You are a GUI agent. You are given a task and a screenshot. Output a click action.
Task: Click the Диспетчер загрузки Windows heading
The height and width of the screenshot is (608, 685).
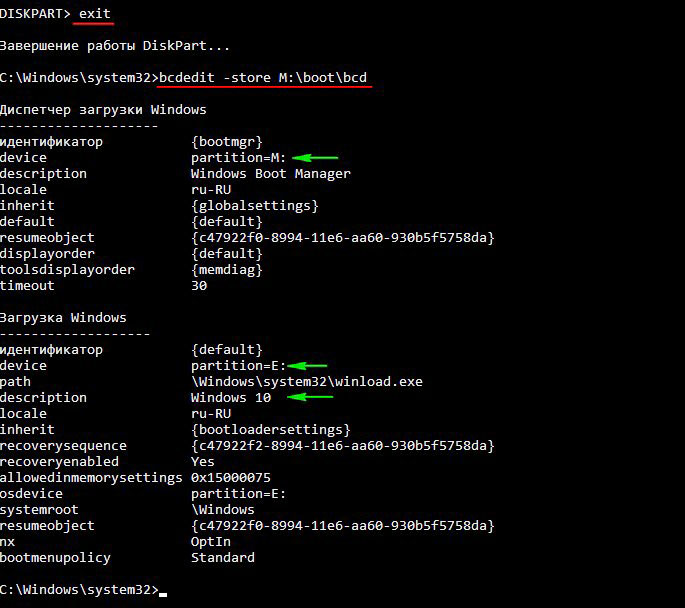[103, 110]
